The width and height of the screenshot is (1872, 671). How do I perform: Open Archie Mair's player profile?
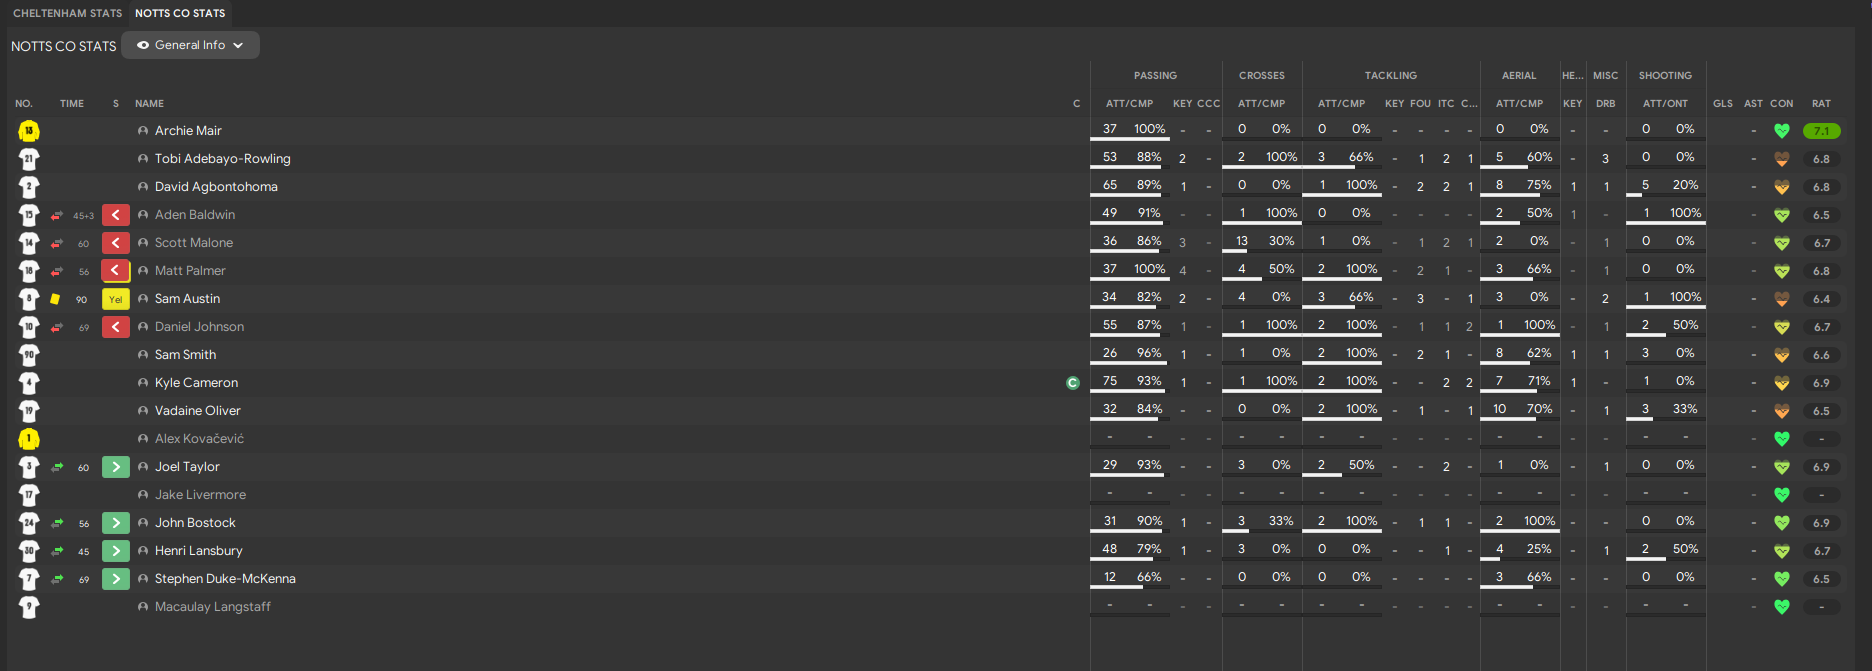click(x=188, y=131)
